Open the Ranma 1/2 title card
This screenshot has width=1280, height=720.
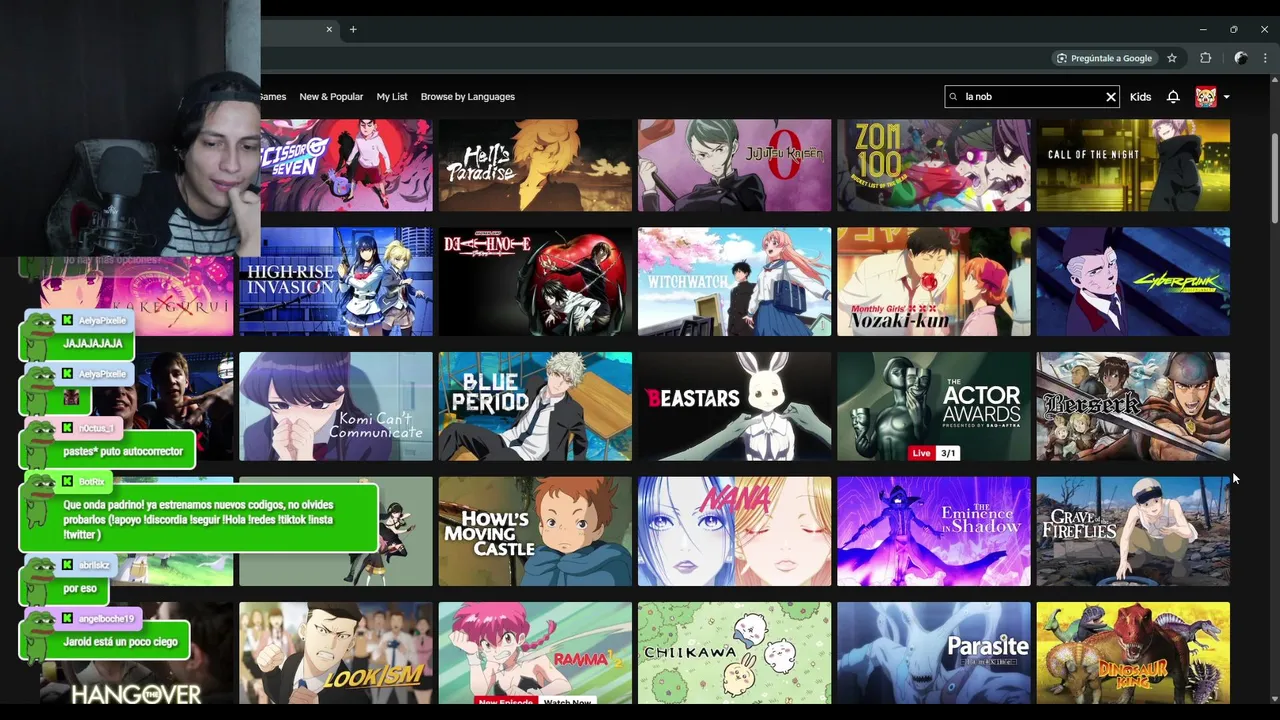[535, 652]
